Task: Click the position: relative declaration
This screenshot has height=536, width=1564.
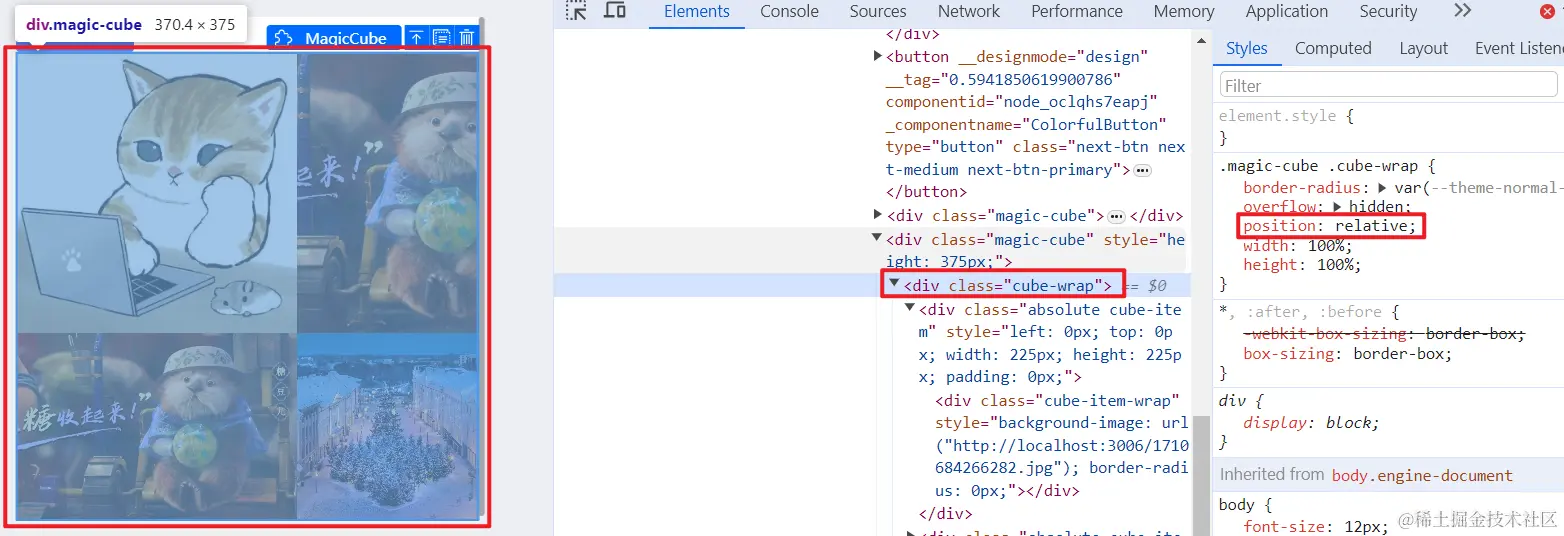Action: point(1330,226)
